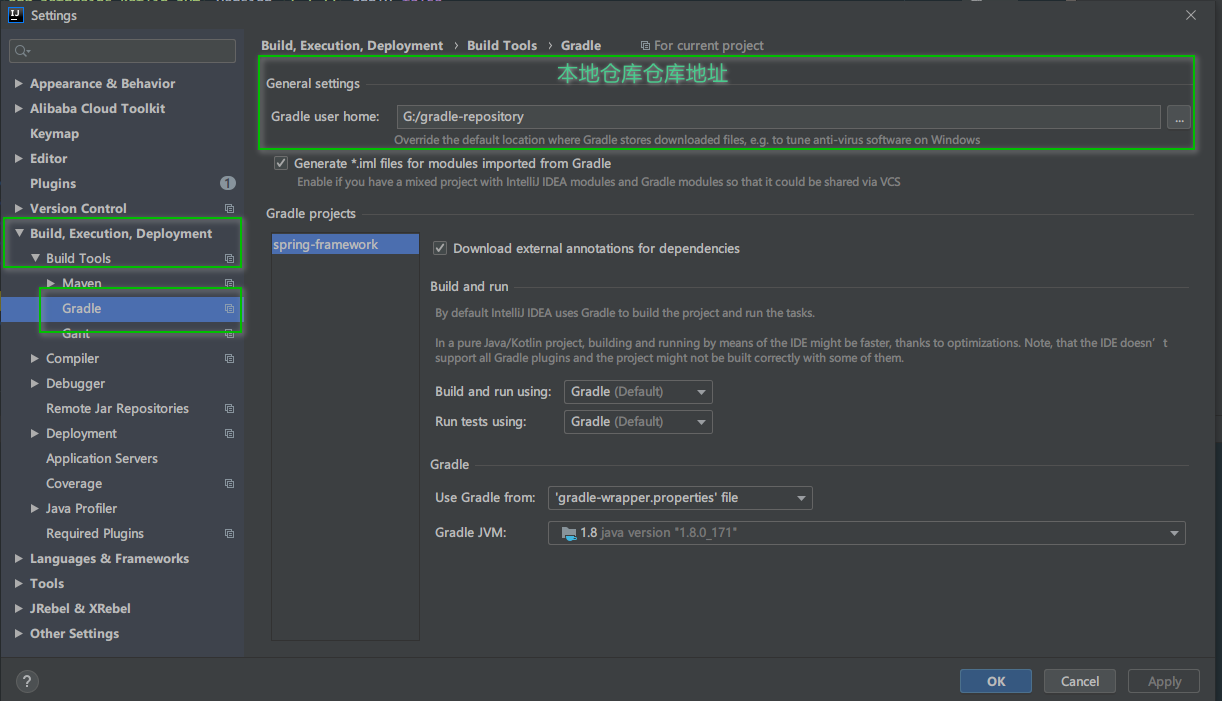Select Gradle in Build Tools tree
This screenshot has width=1222, height=701.
82,309
